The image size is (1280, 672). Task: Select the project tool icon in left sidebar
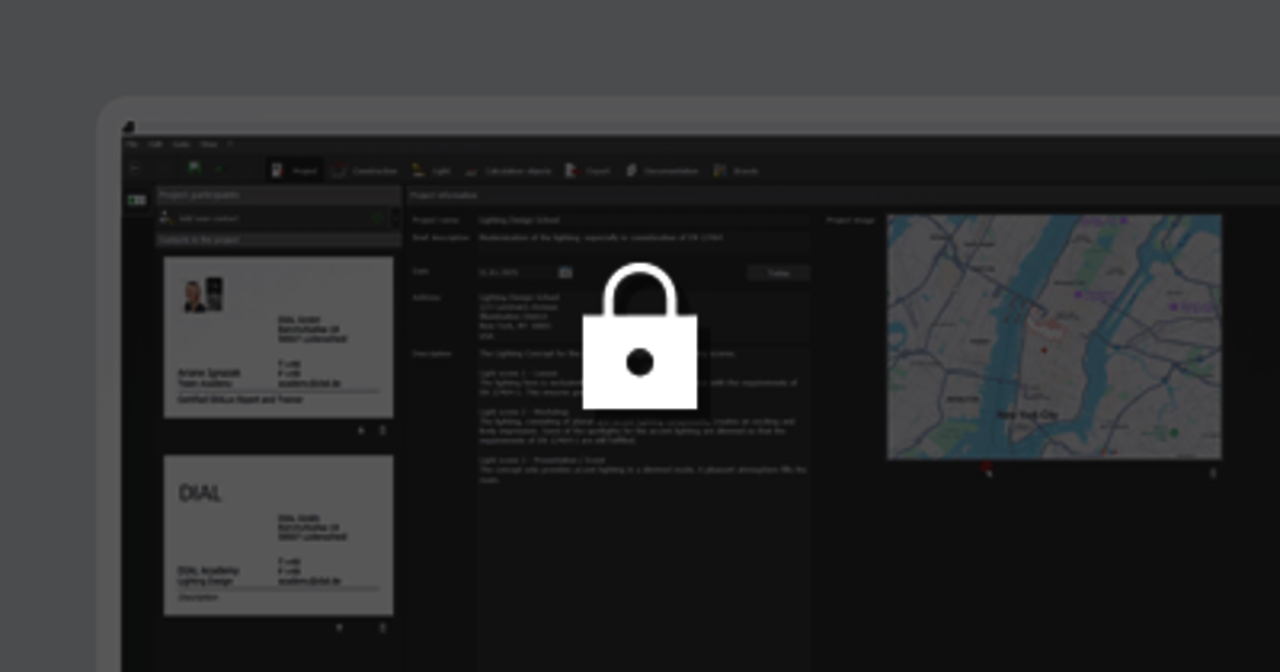137,200
